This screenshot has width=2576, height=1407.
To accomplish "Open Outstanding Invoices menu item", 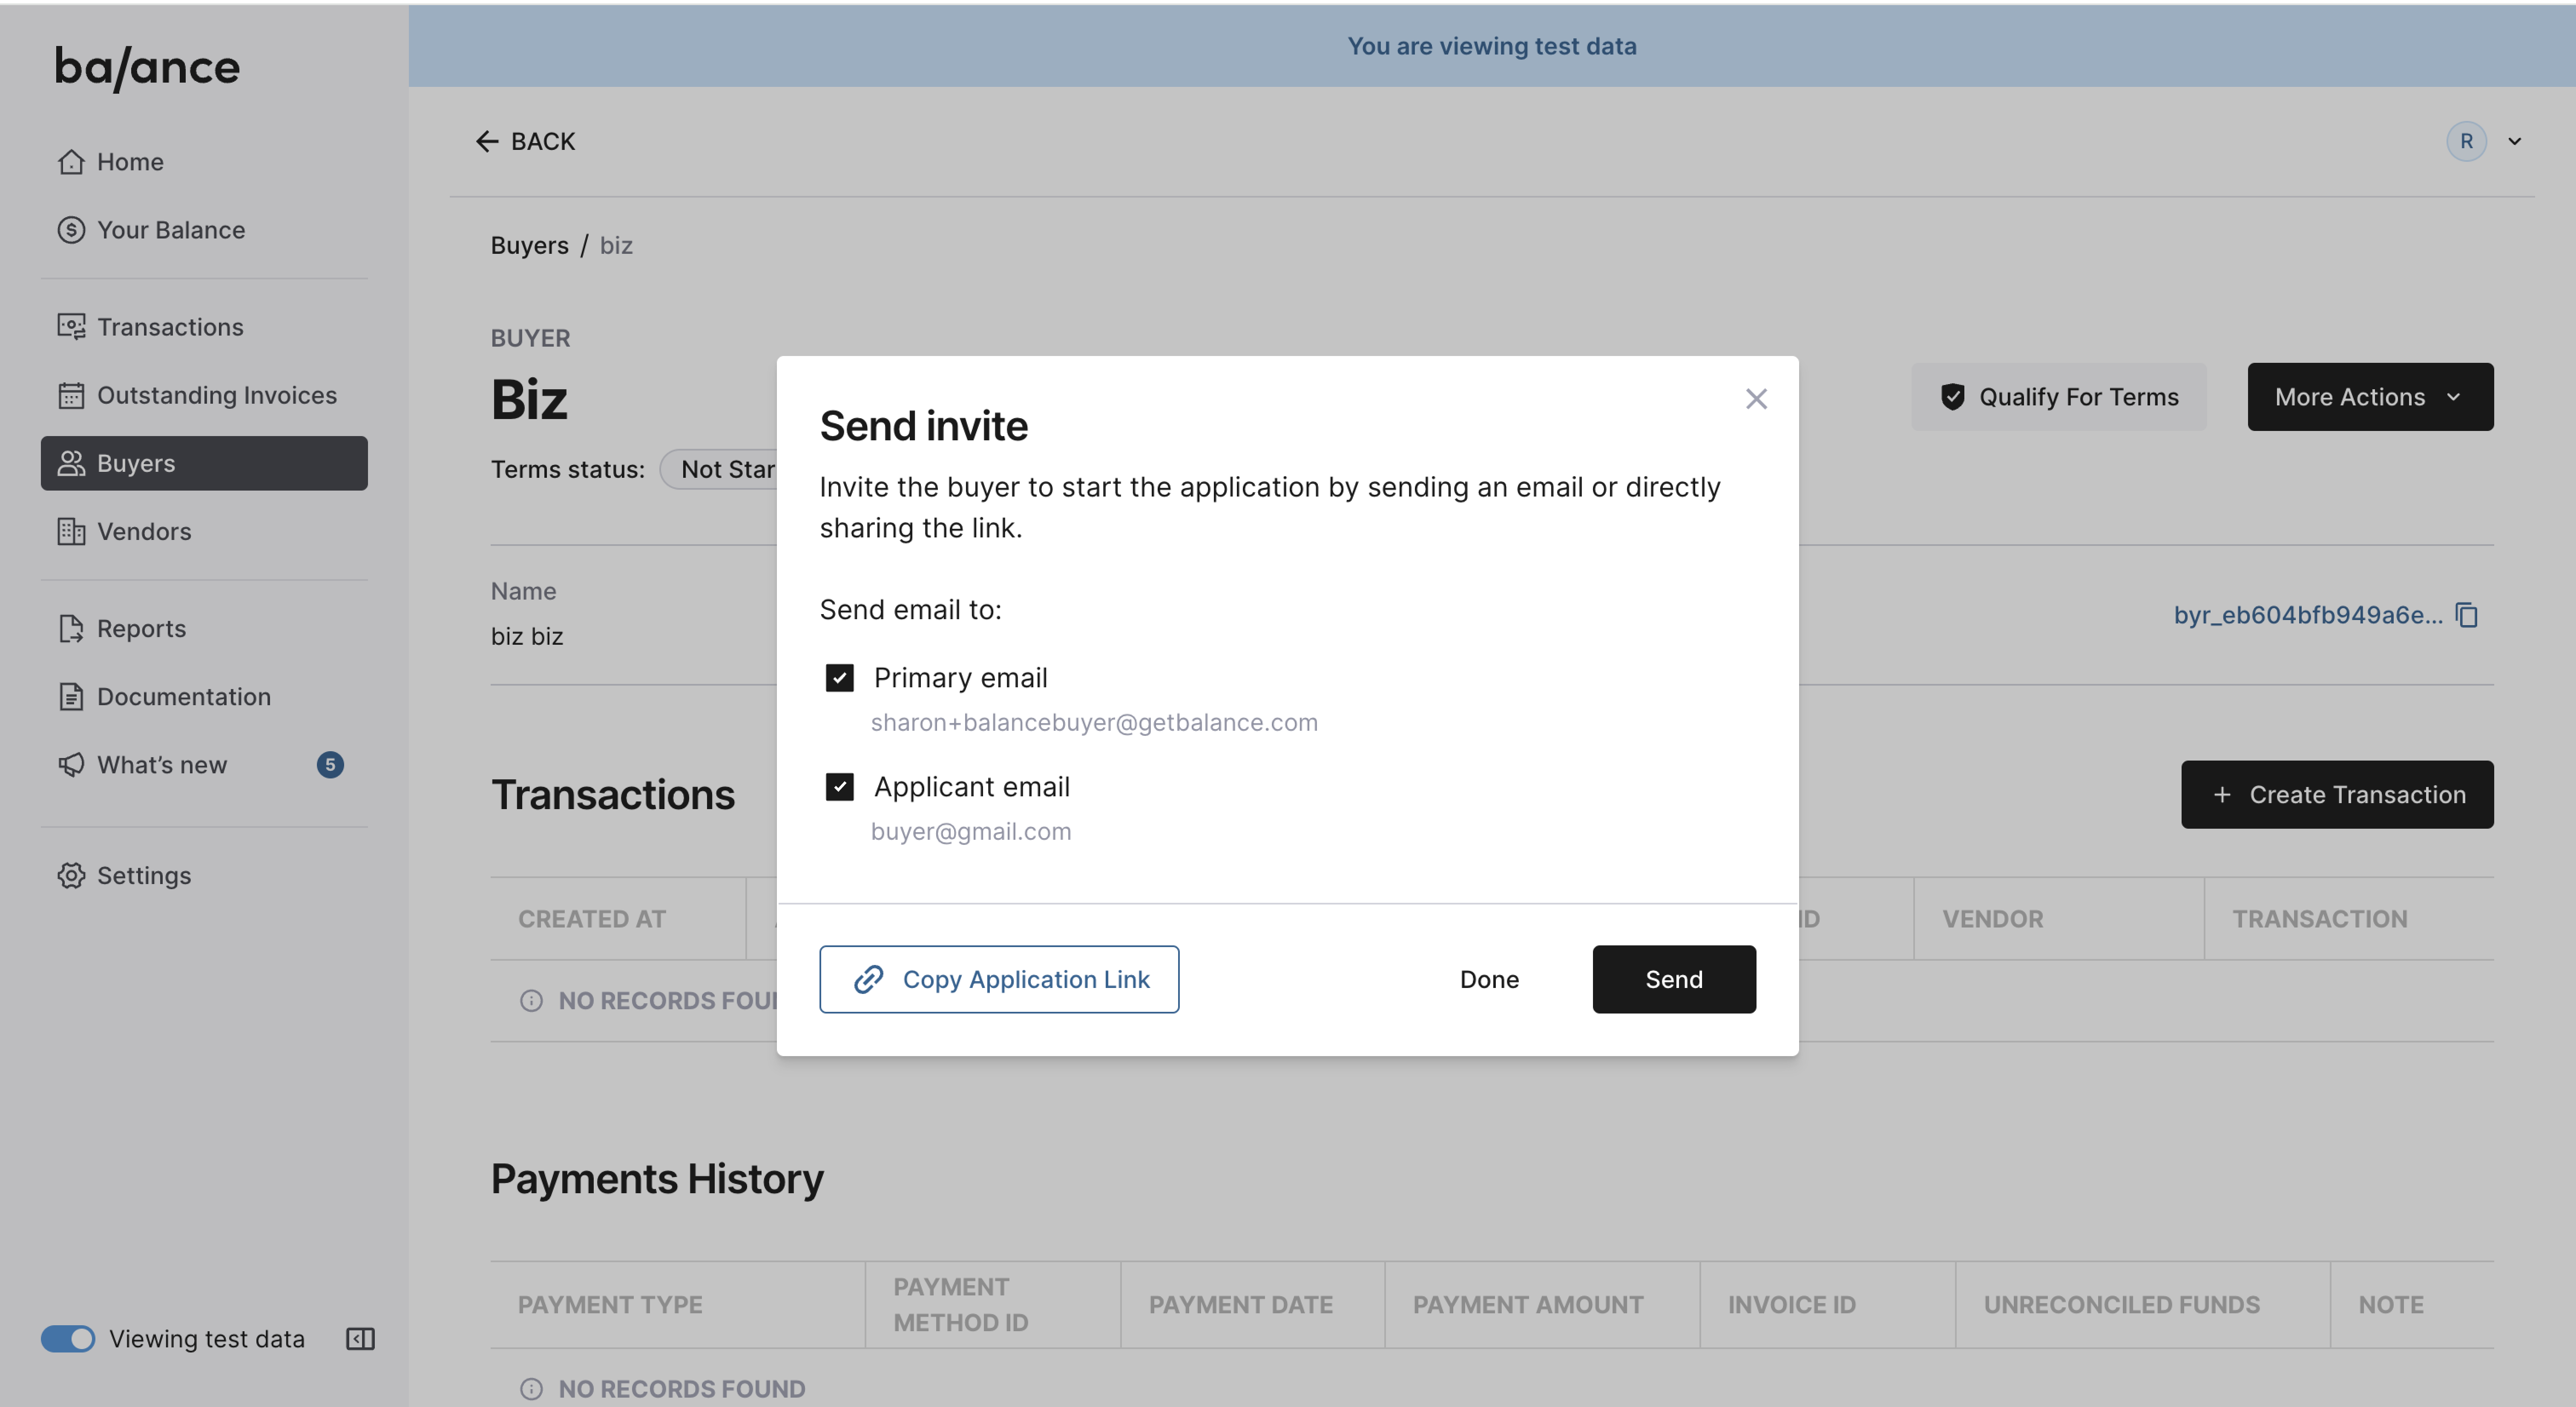I will pos(204,395).
